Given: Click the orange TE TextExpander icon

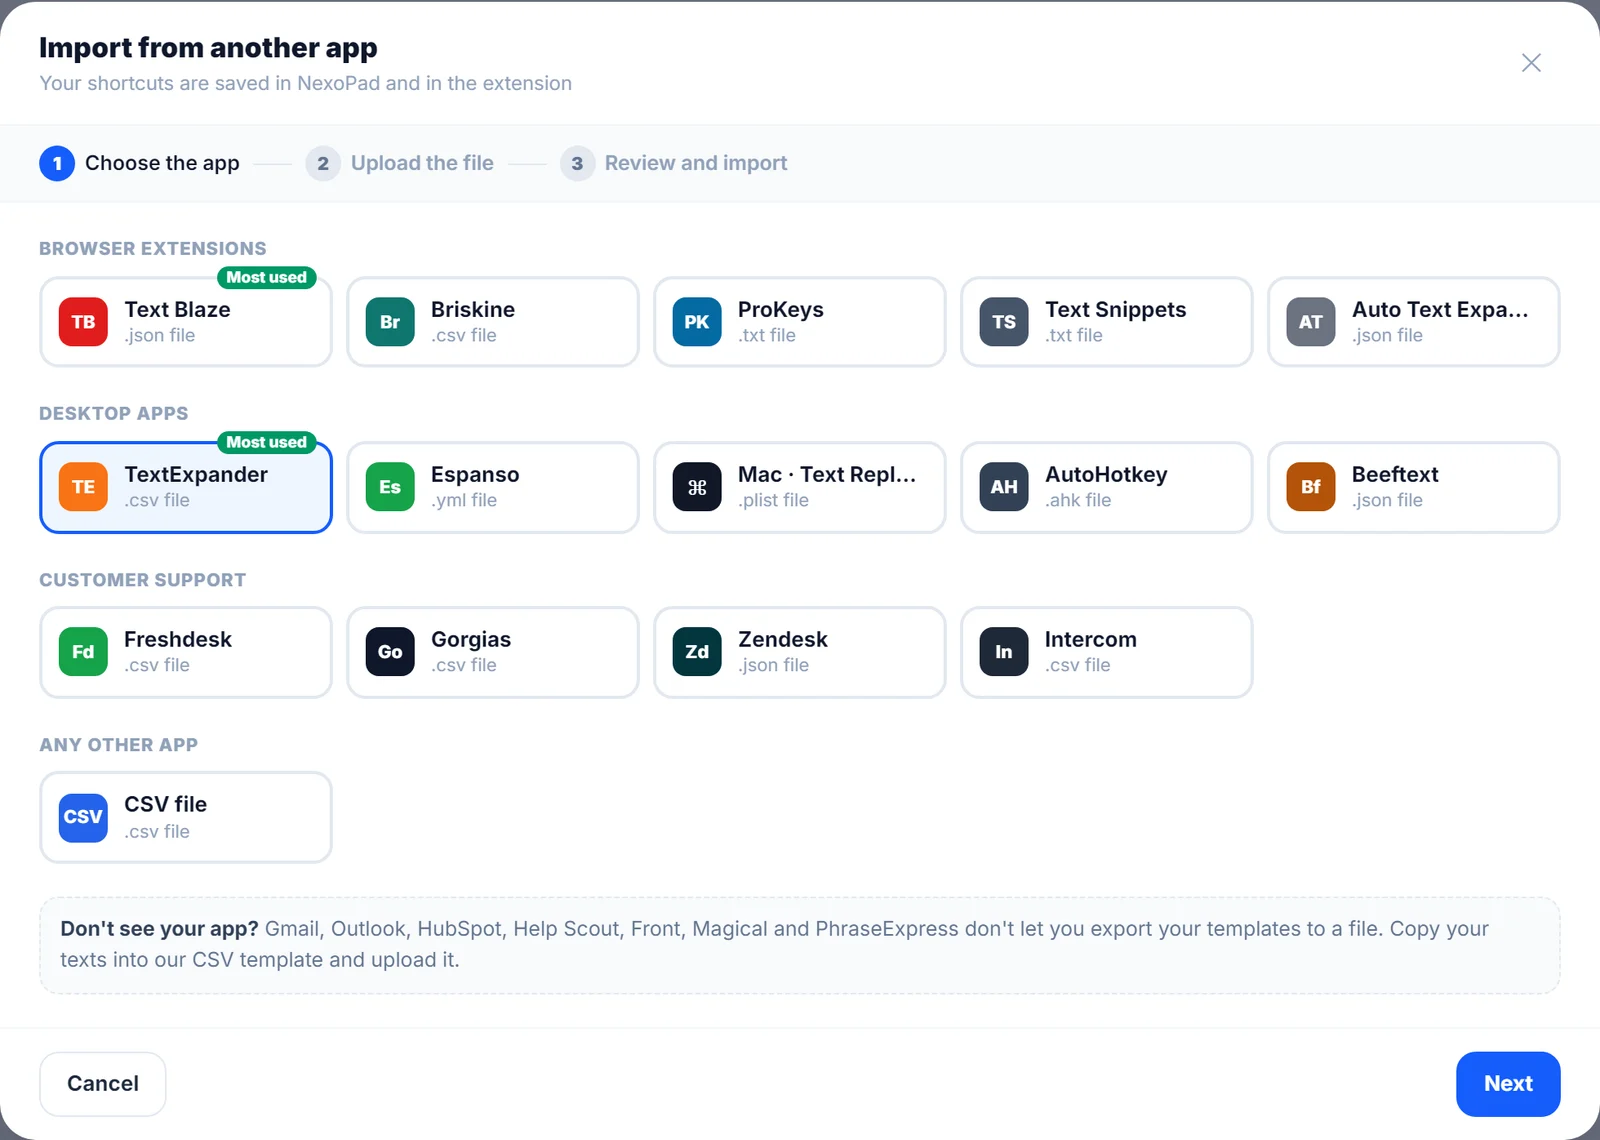Looking at the screenshot, I should click(83, 487).
